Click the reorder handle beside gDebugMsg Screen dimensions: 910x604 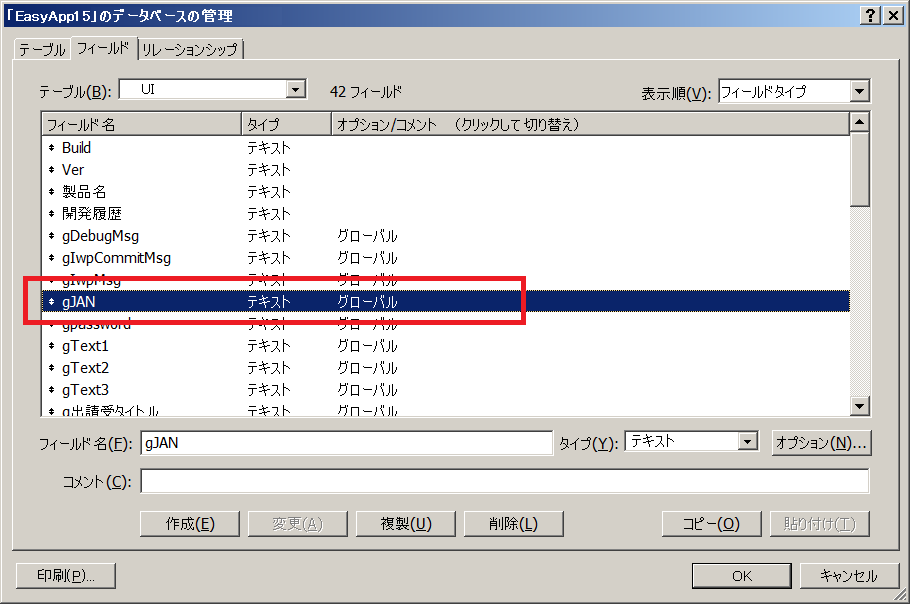pyautogui.click(x=52, y=236)
